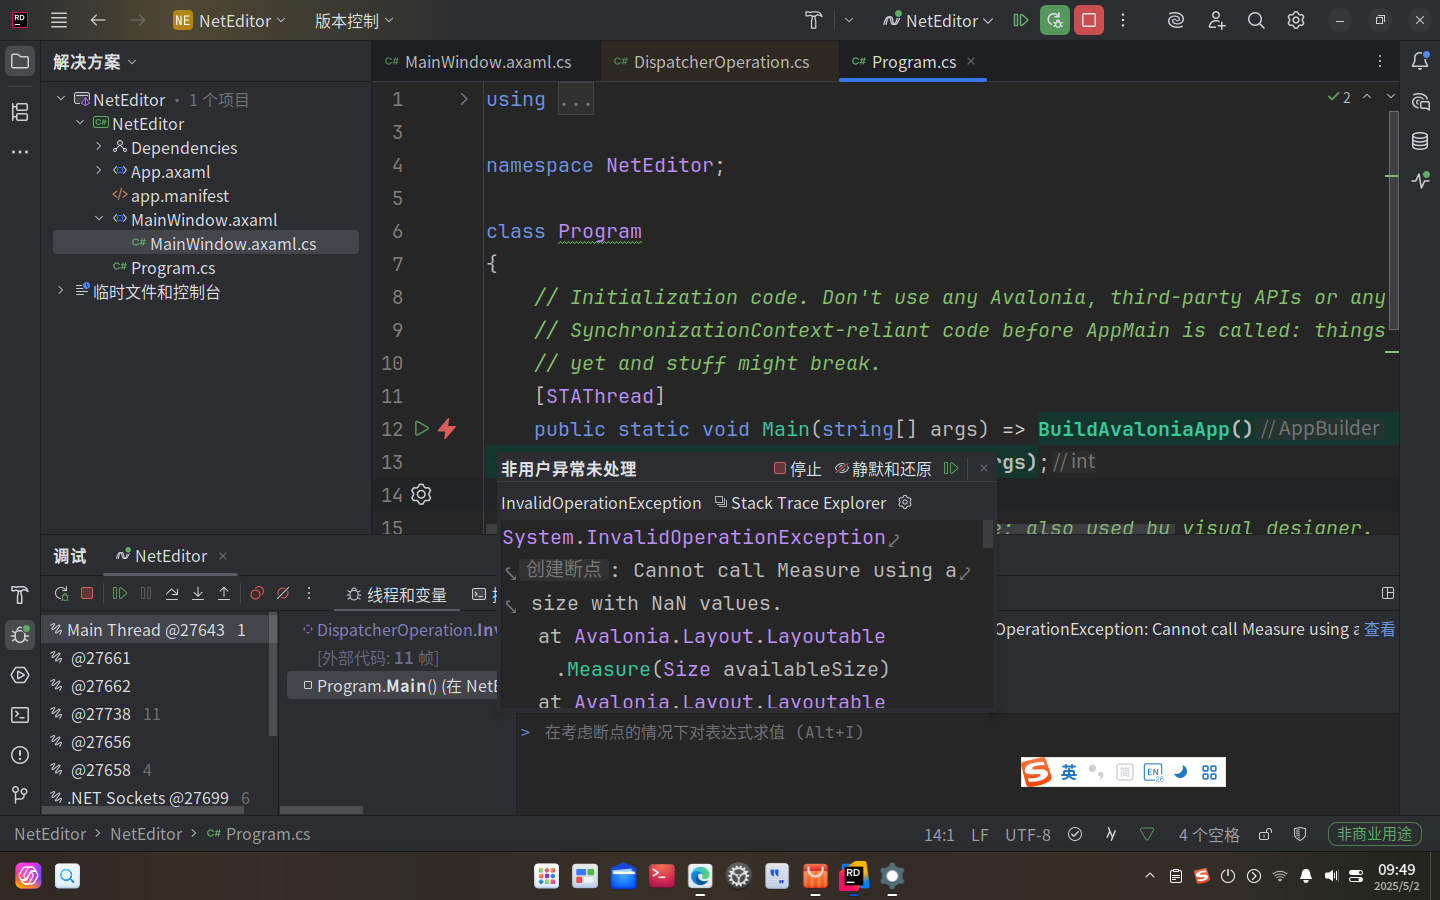
Task: Click the Build hammer icon in top toolbar
Action: pyautogui.click(x=813, y=20)
